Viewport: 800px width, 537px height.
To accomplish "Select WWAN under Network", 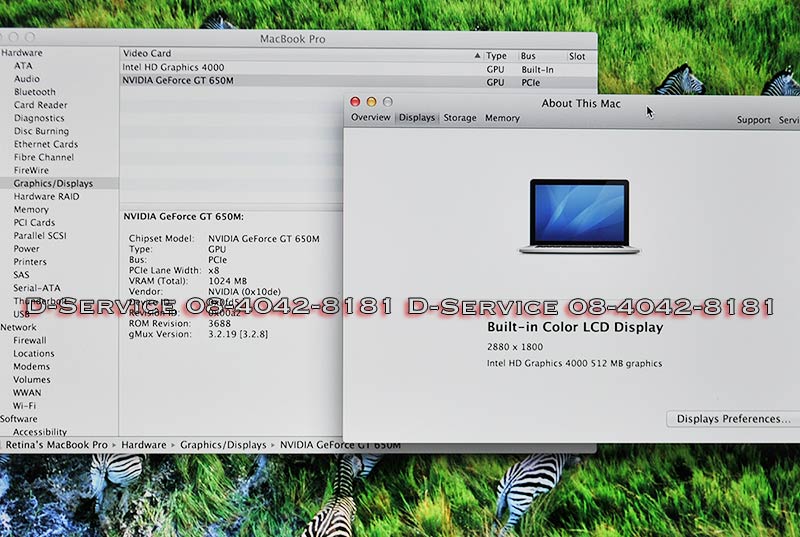I will pos(27,393).
